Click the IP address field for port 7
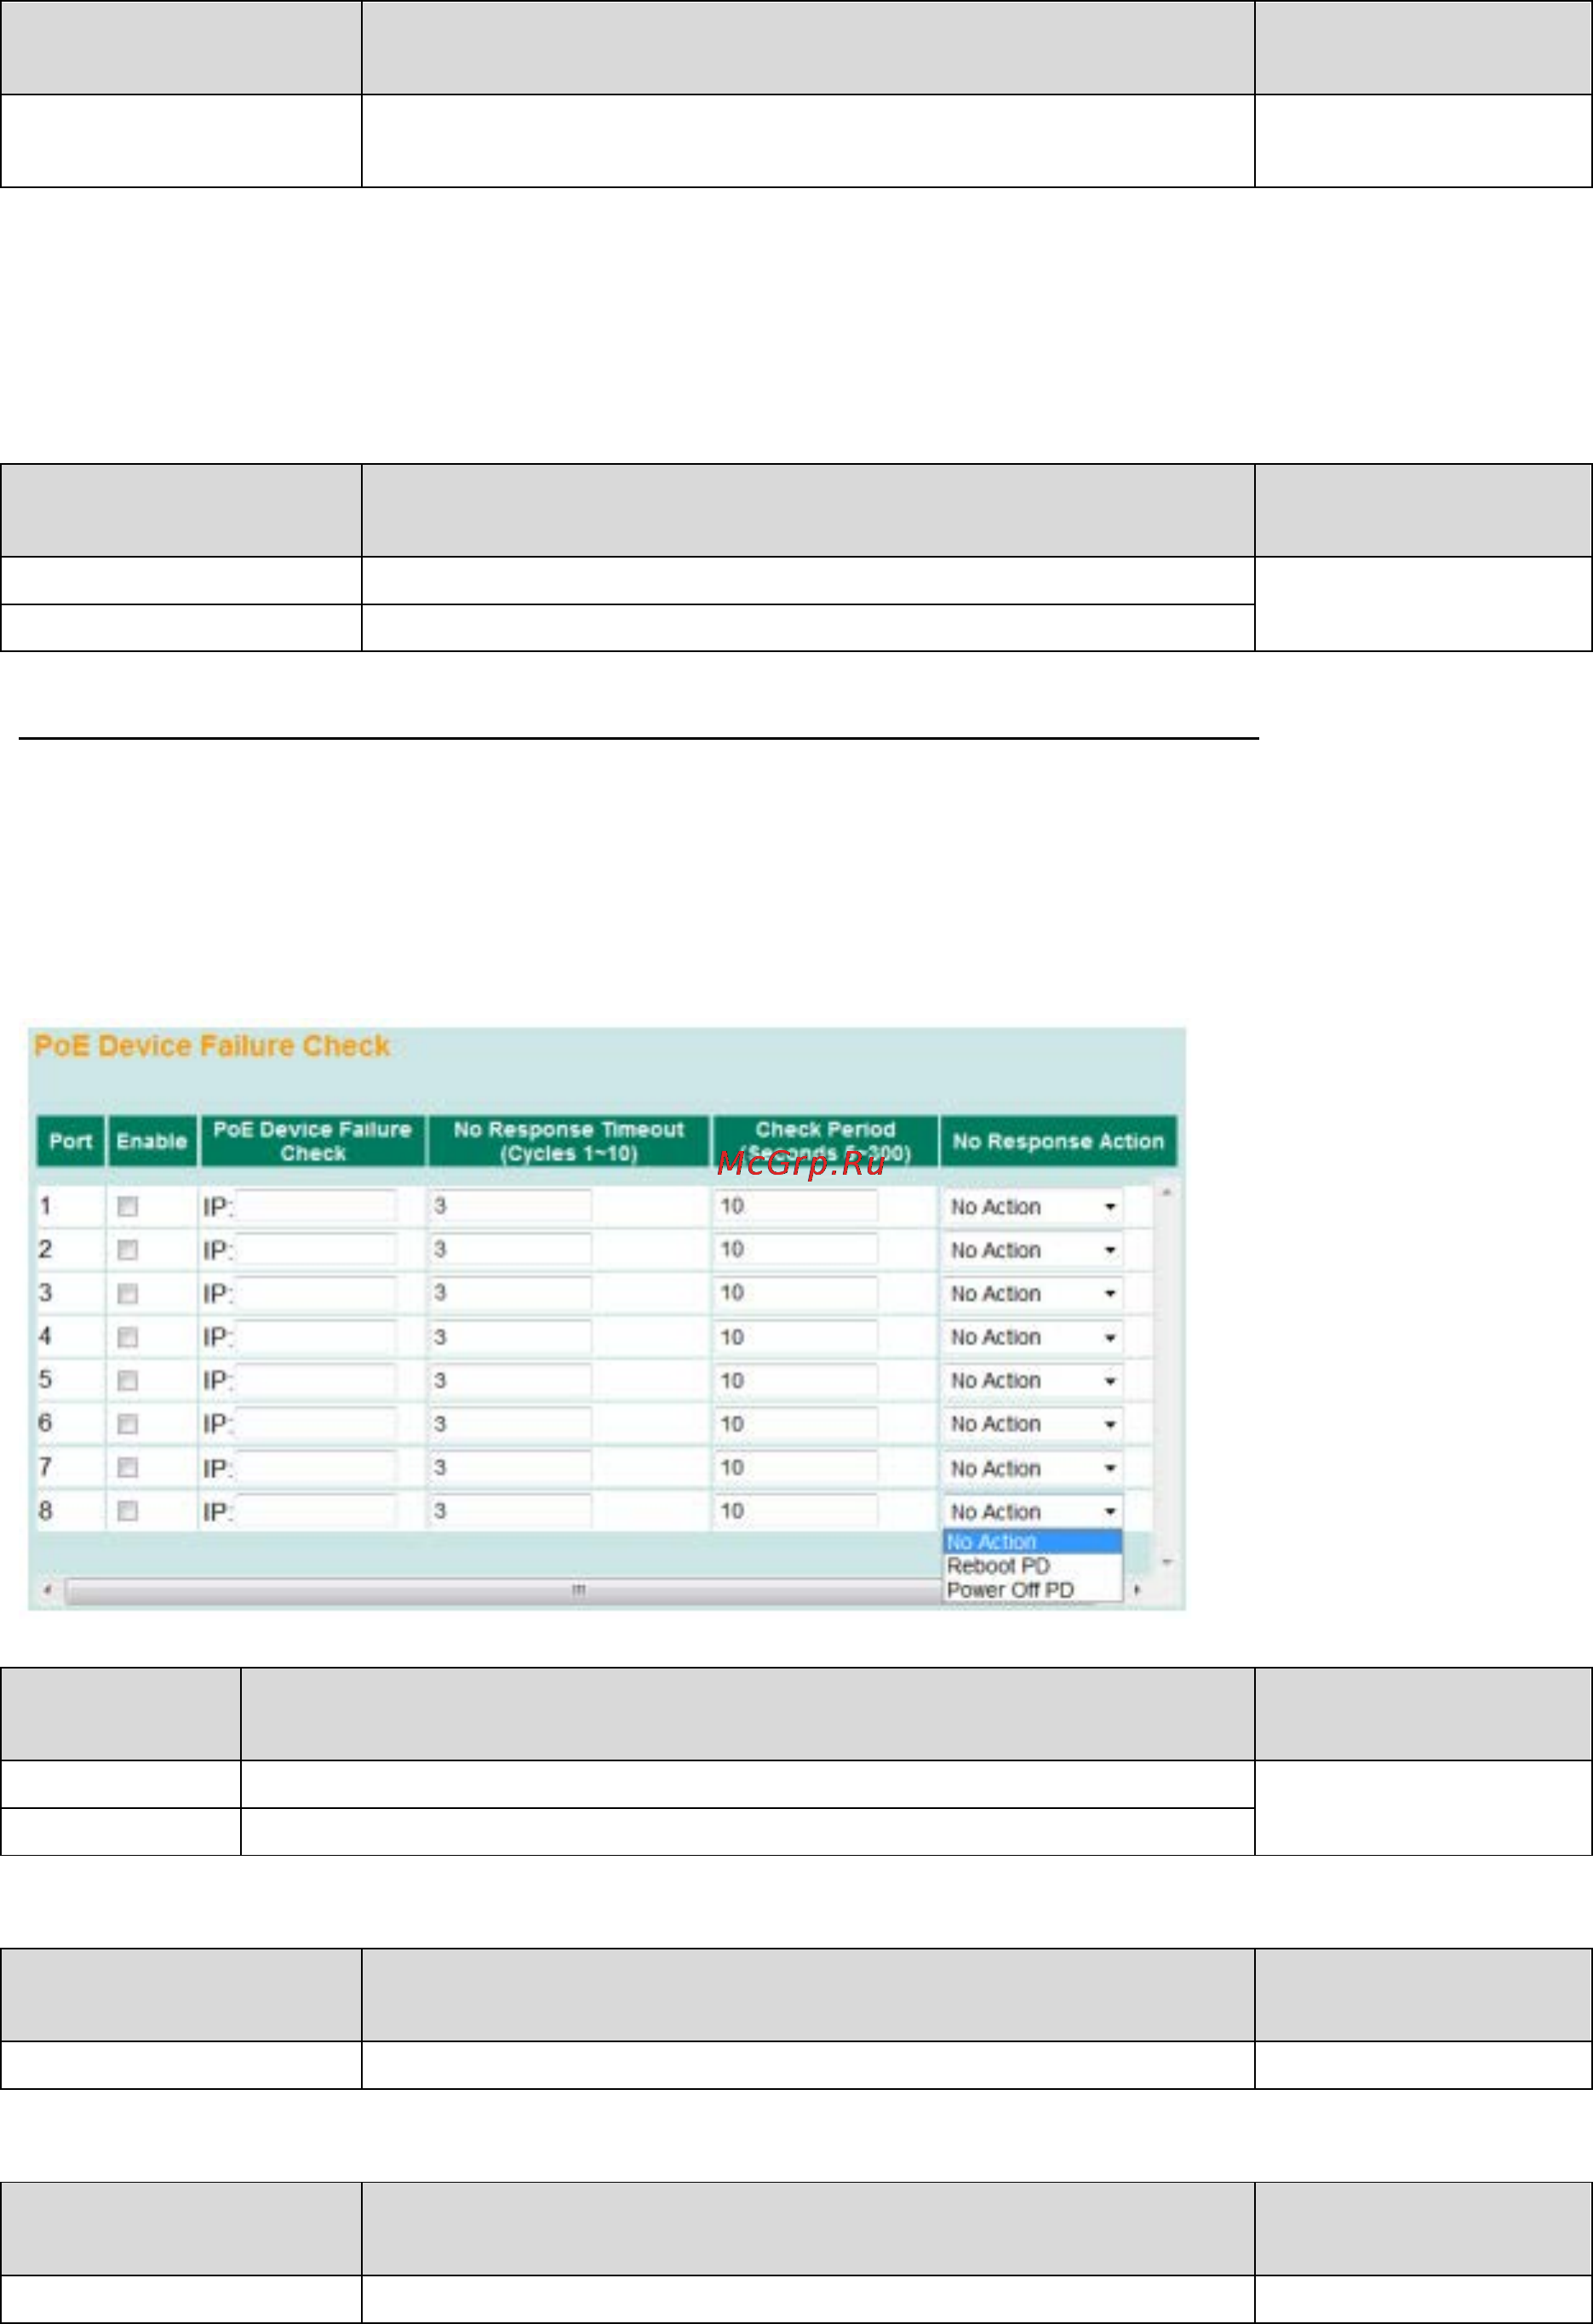1593x2324 pixels. (315, 1468)
